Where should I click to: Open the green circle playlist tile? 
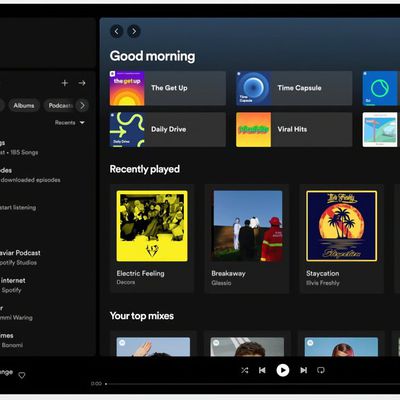[x=380, y=88]
